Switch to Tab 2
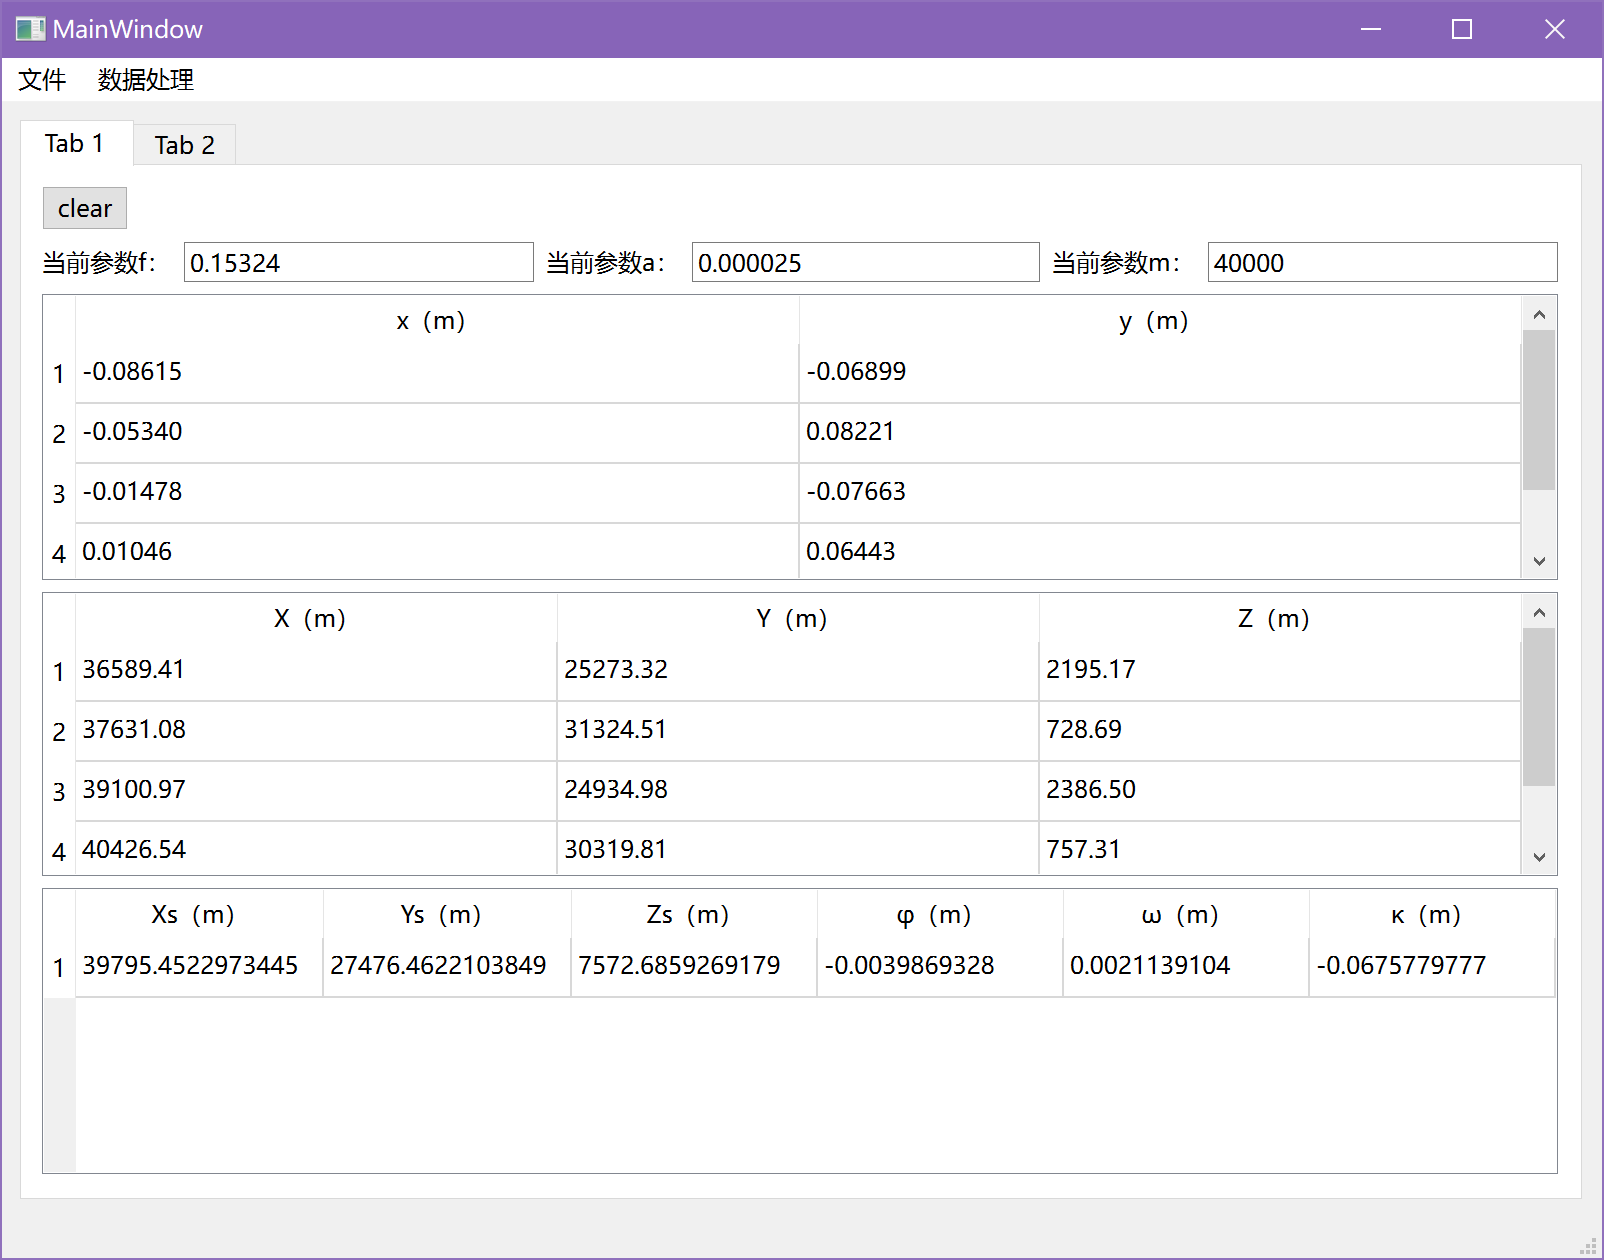Viewport: 1604px width, 1260px height. point(185,145)
